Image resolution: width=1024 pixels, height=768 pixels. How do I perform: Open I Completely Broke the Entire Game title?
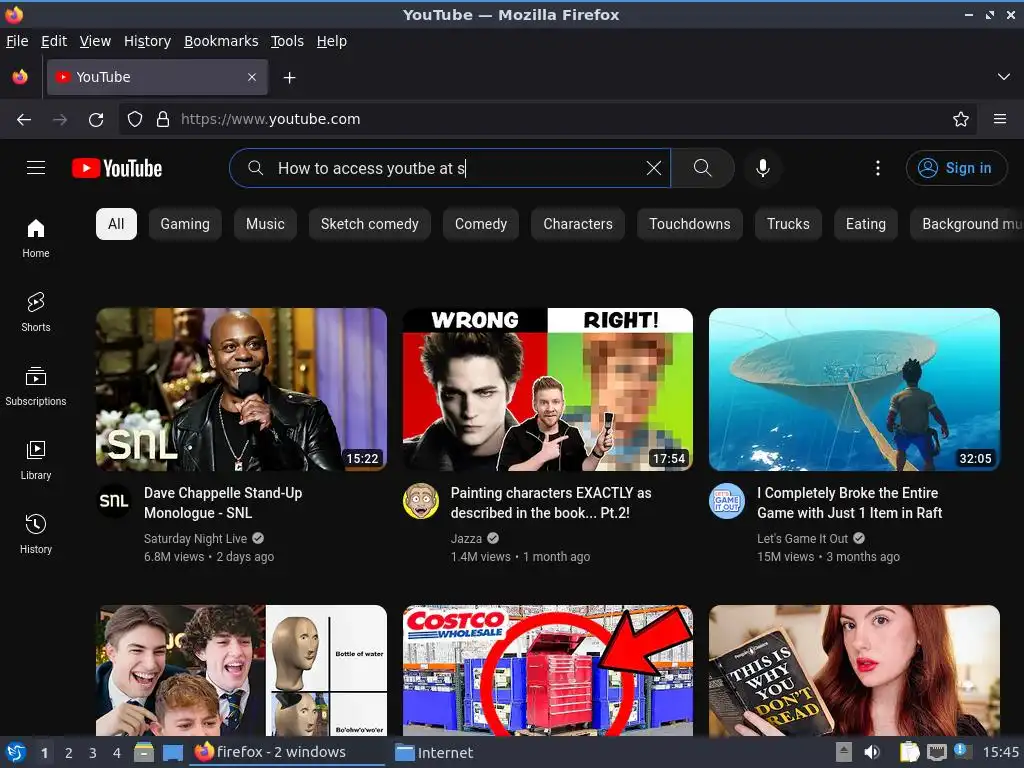tap(849, 503)
